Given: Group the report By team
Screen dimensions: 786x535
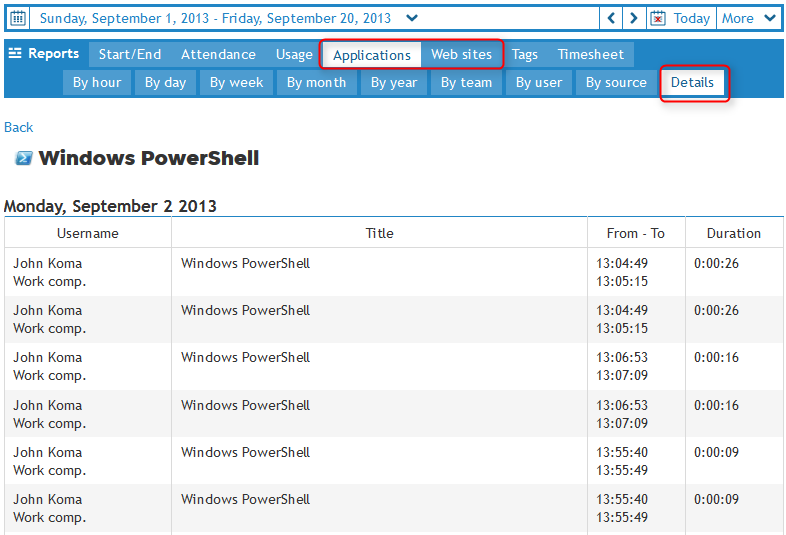Looking at the screenshot, I should click(466, 82).
